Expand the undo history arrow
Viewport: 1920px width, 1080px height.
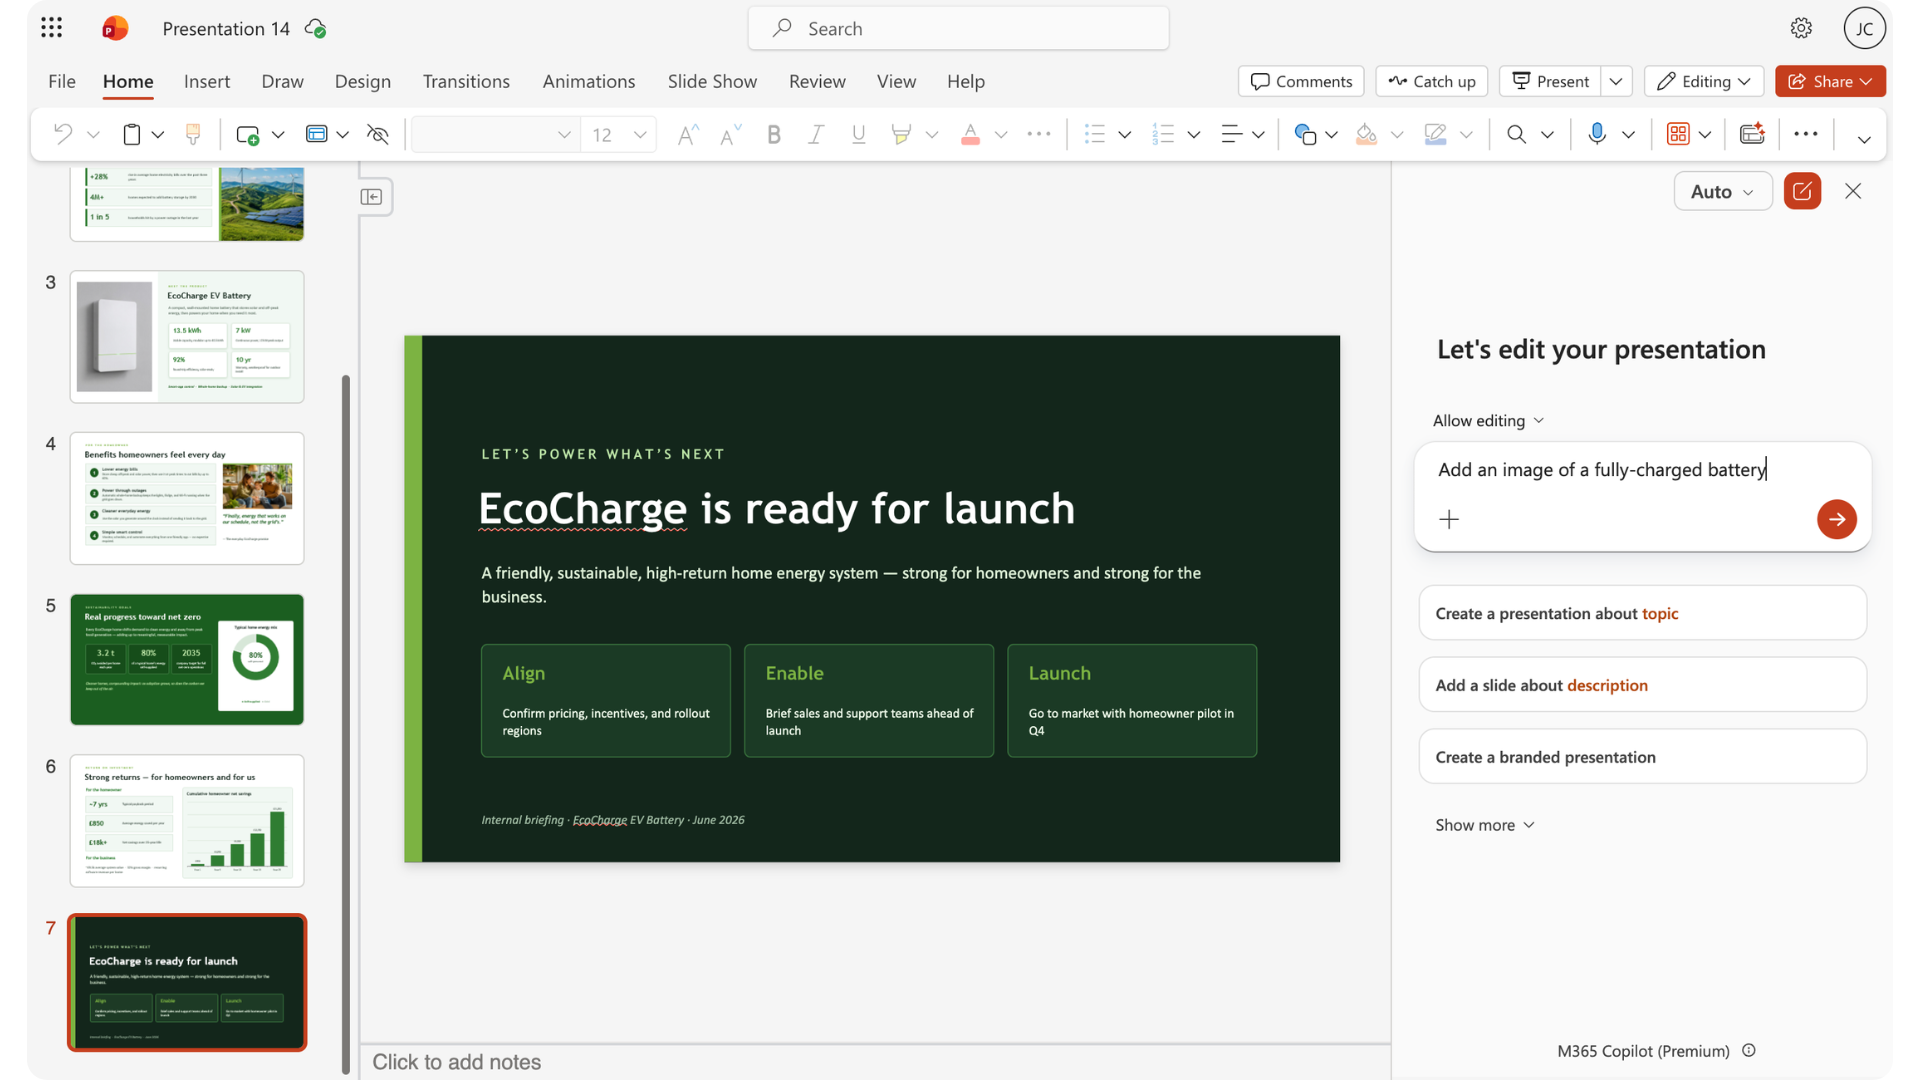(93, 134)
